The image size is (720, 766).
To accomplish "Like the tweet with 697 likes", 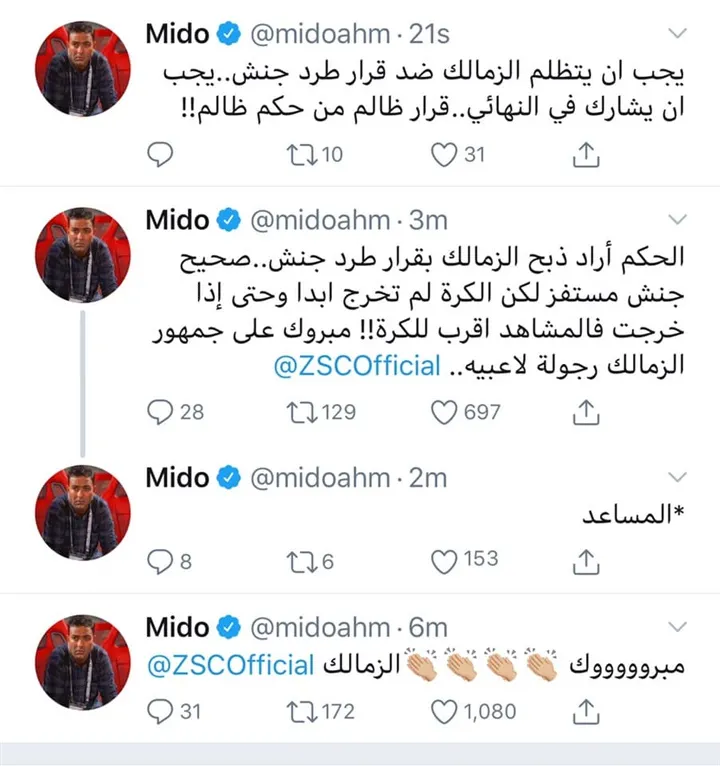I will click(443, 410).
